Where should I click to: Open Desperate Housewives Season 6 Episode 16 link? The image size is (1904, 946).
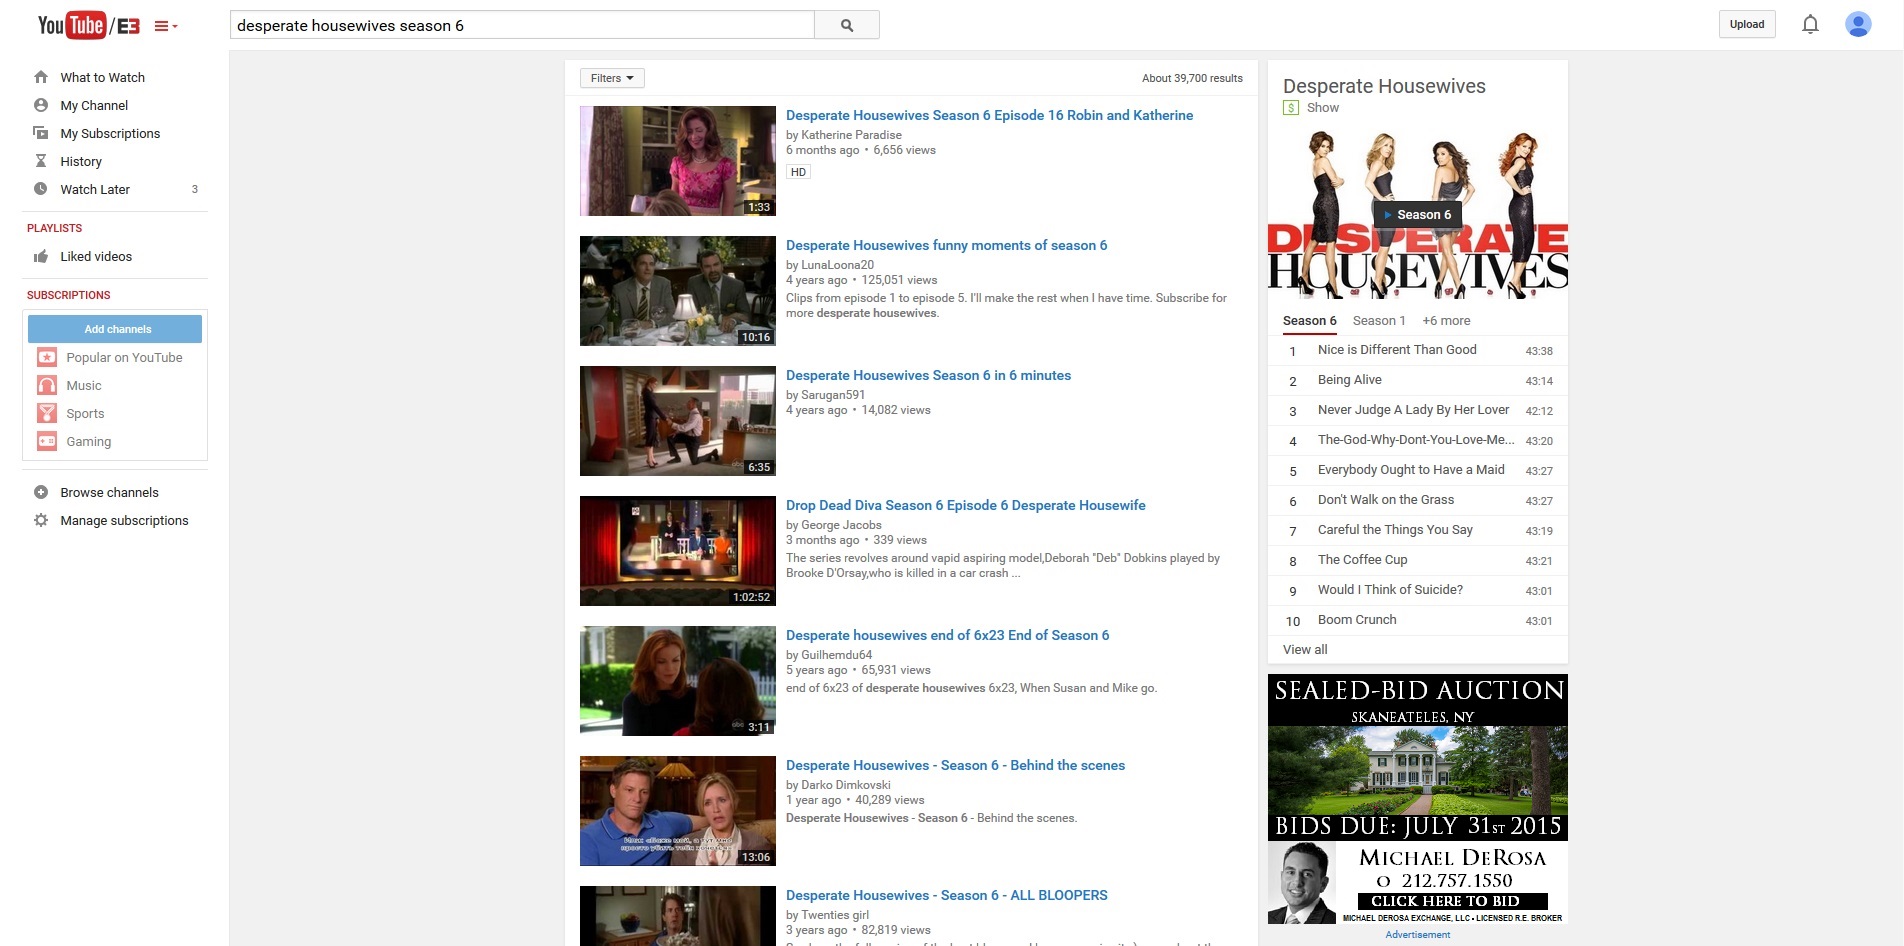(989, 115)
